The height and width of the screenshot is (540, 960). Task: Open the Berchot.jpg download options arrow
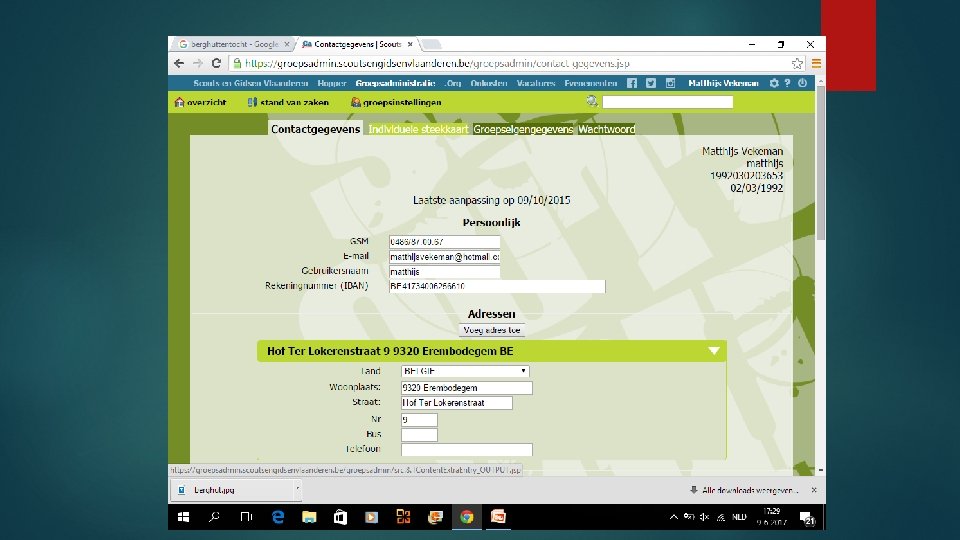click(298, 489)
